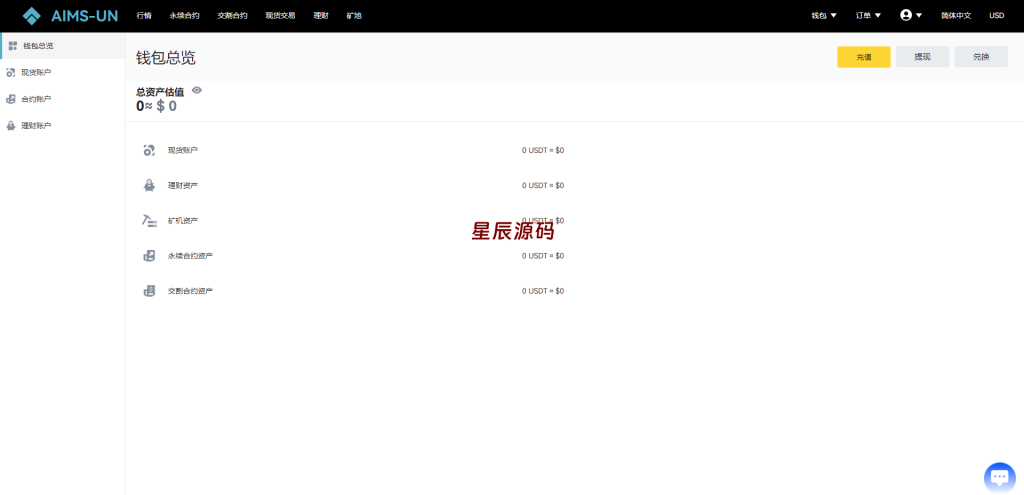Click the 交割合约资产 label in asset list
1024x495 pixels.
point(190,291)
